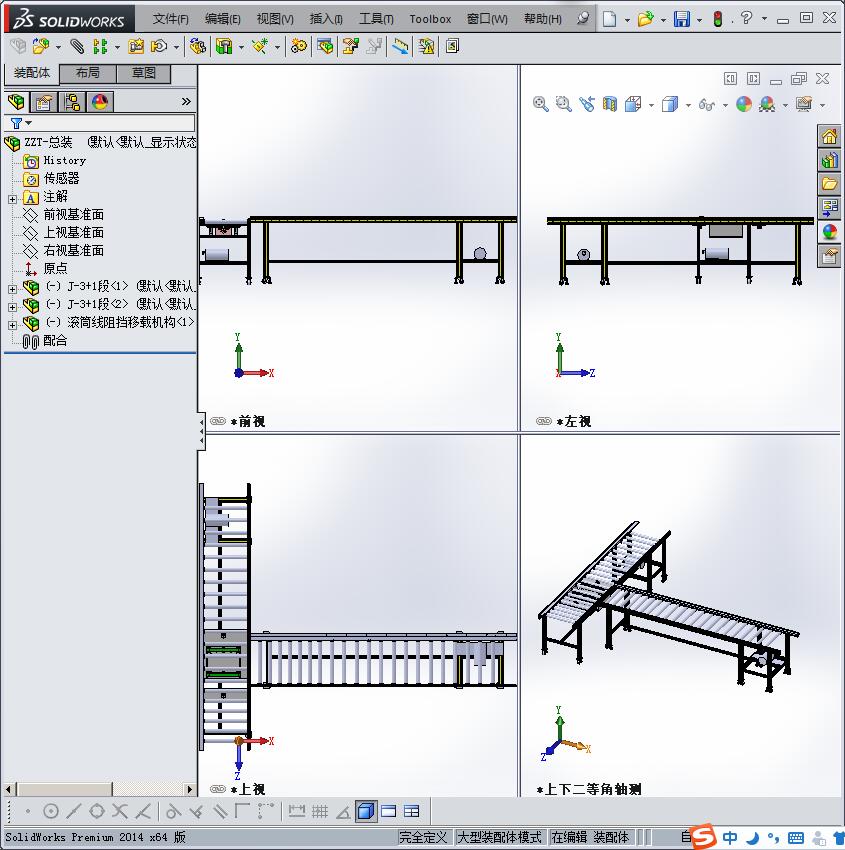Screen dimensions: 845x850
Task: Toggle the Four View viewport button
Action: coord(411,812)
